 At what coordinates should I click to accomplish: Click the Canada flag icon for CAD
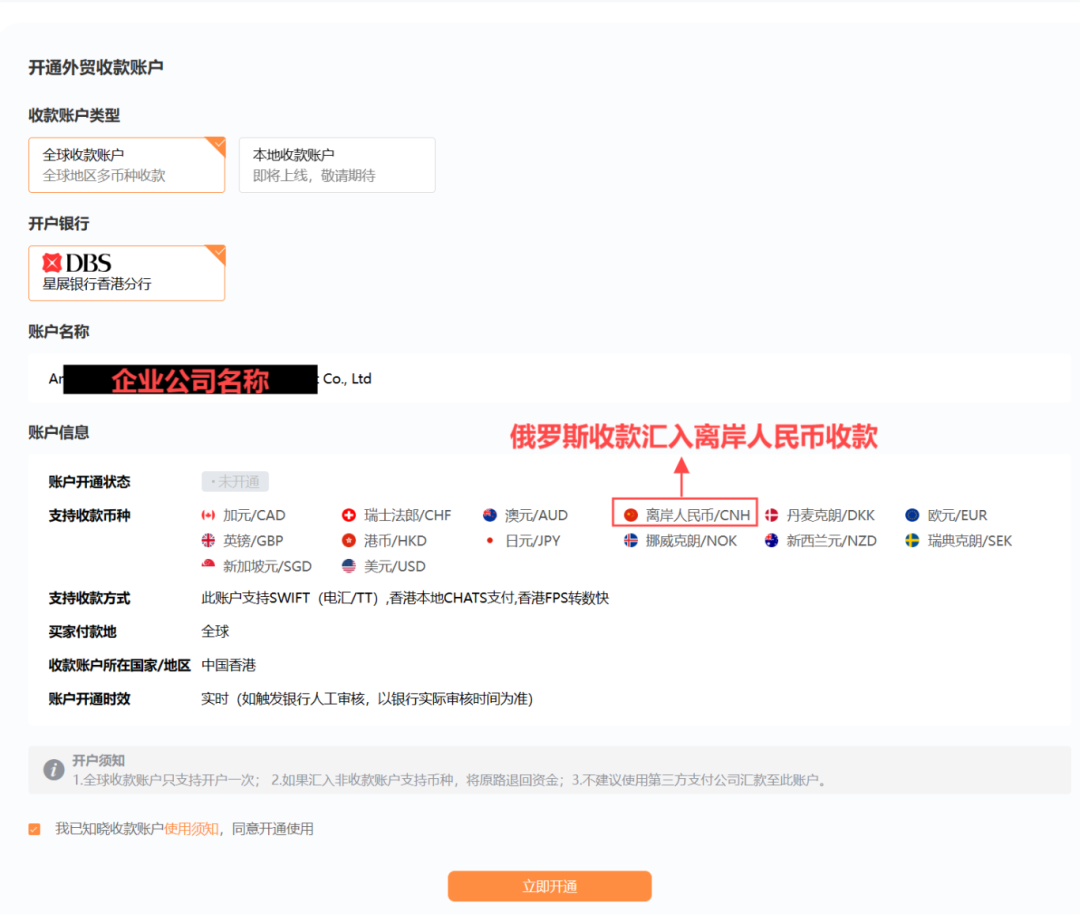[208, 515]
